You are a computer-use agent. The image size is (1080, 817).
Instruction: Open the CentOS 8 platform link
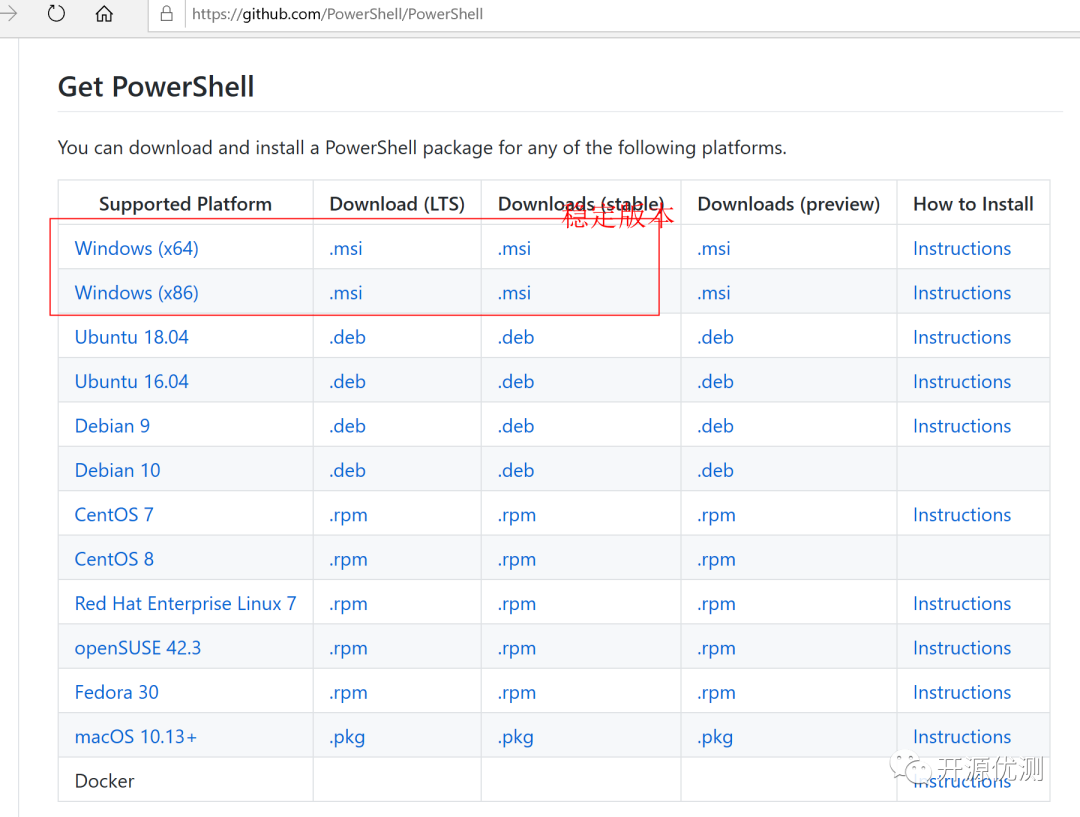click(x=114, y=559)
